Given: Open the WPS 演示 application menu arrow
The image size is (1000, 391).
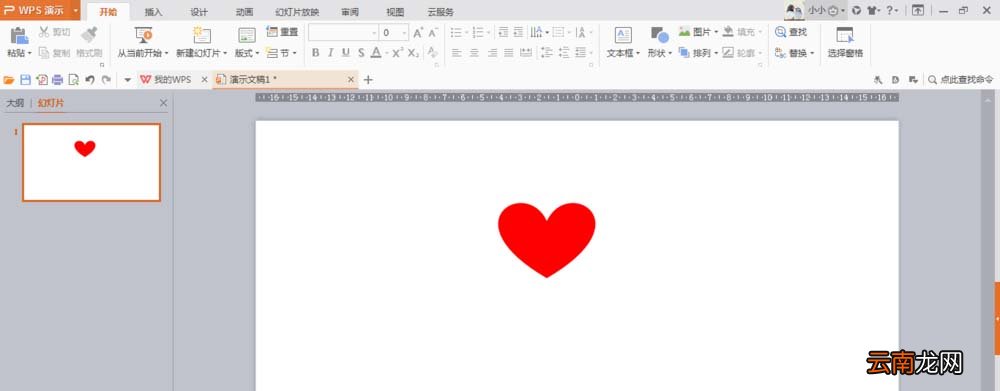Looking at the screenshot, I should pos(76,10).
